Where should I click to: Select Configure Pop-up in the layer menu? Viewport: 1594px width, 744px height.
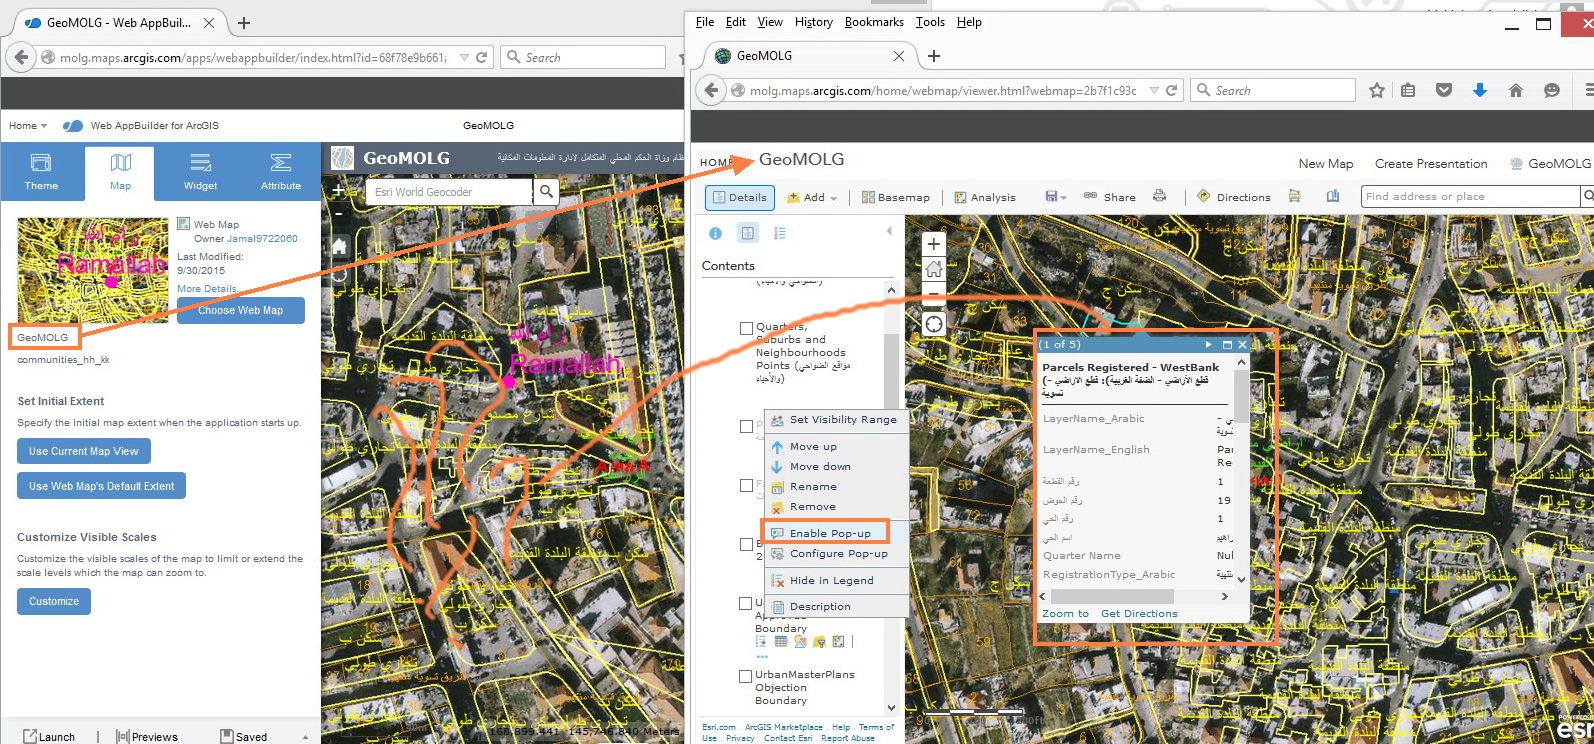point(836,554)
